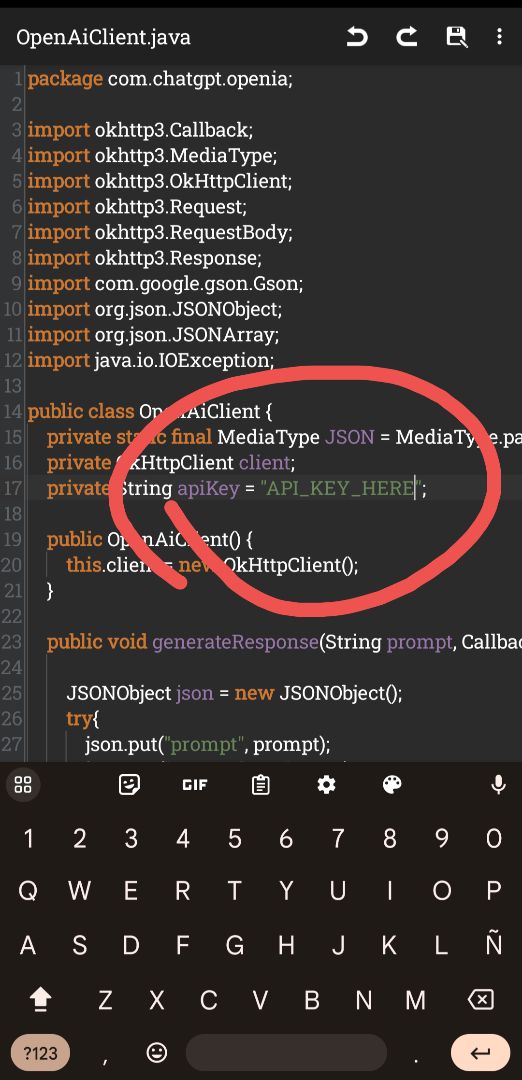Toggle the Shift key
The height and width of the screenshot is (1080, 522).
click(x=41, y=999)
